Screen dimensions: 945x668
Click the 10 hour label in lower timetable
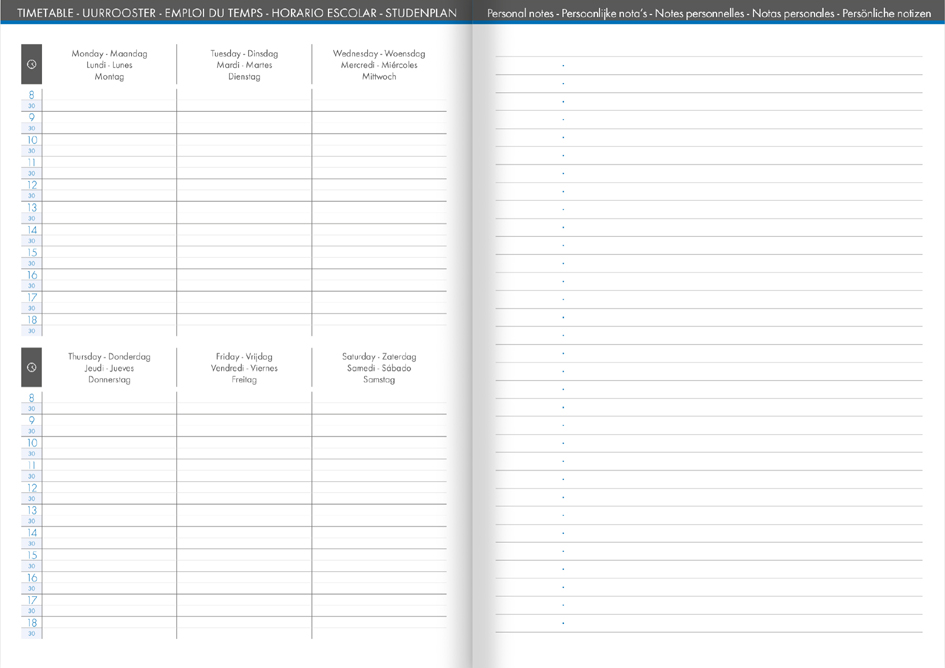pyautogui.click(x=31, y=443)
